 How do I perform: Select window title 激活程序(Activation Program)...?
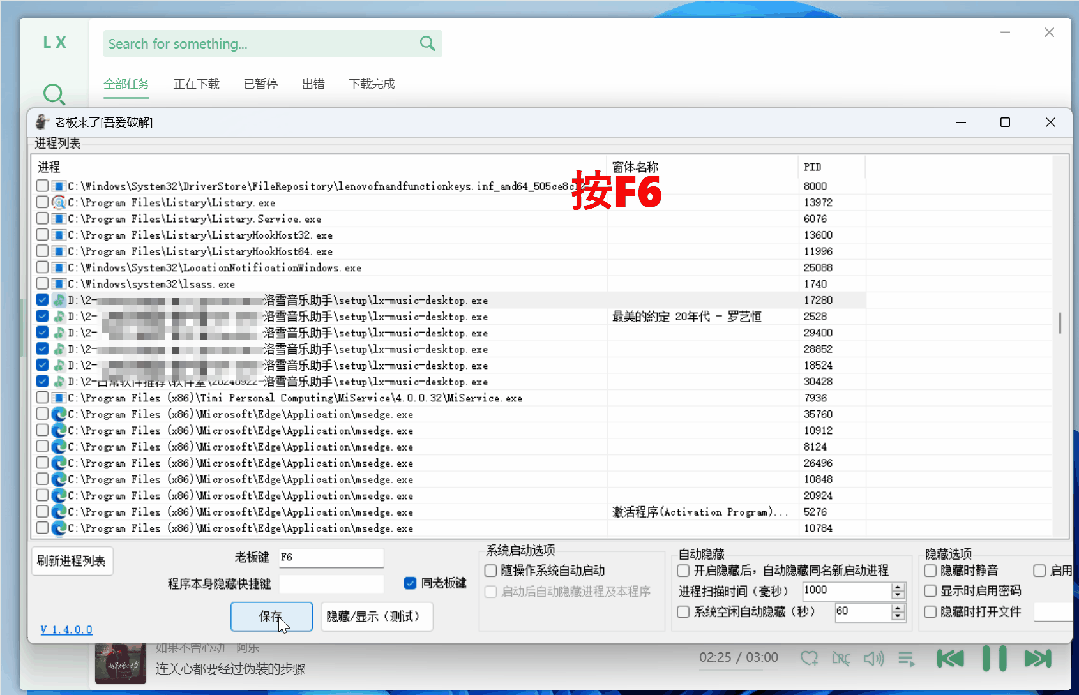point(700,512)
